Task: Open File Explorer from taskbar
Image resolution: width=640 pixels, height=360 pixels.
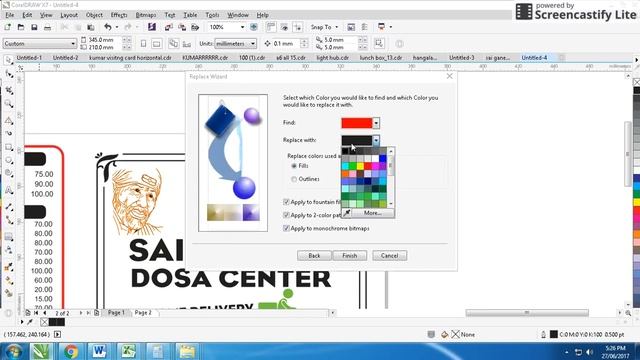Action: coord(187,351)
